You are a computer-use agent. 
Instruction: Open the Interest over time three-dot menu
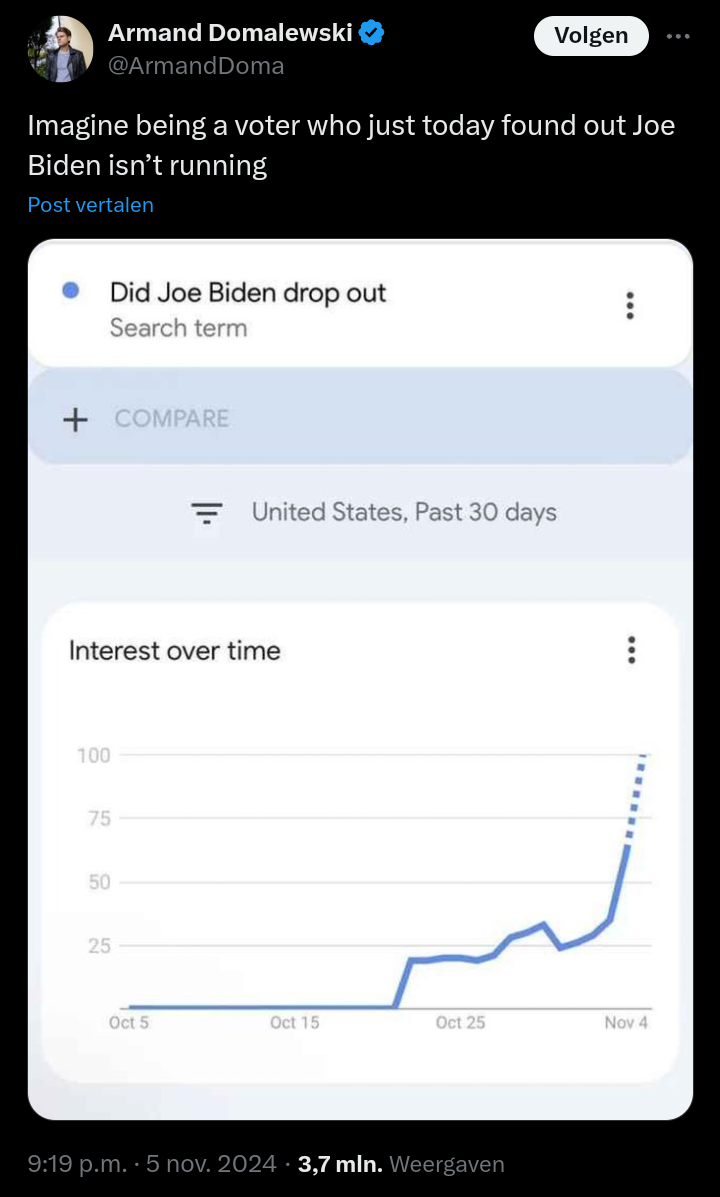pos(631,650)
